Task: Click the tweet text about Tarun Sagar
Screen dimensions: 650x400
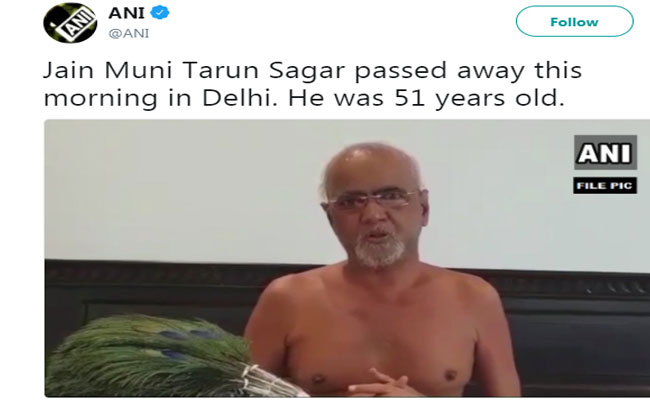Action: [313, 84]
